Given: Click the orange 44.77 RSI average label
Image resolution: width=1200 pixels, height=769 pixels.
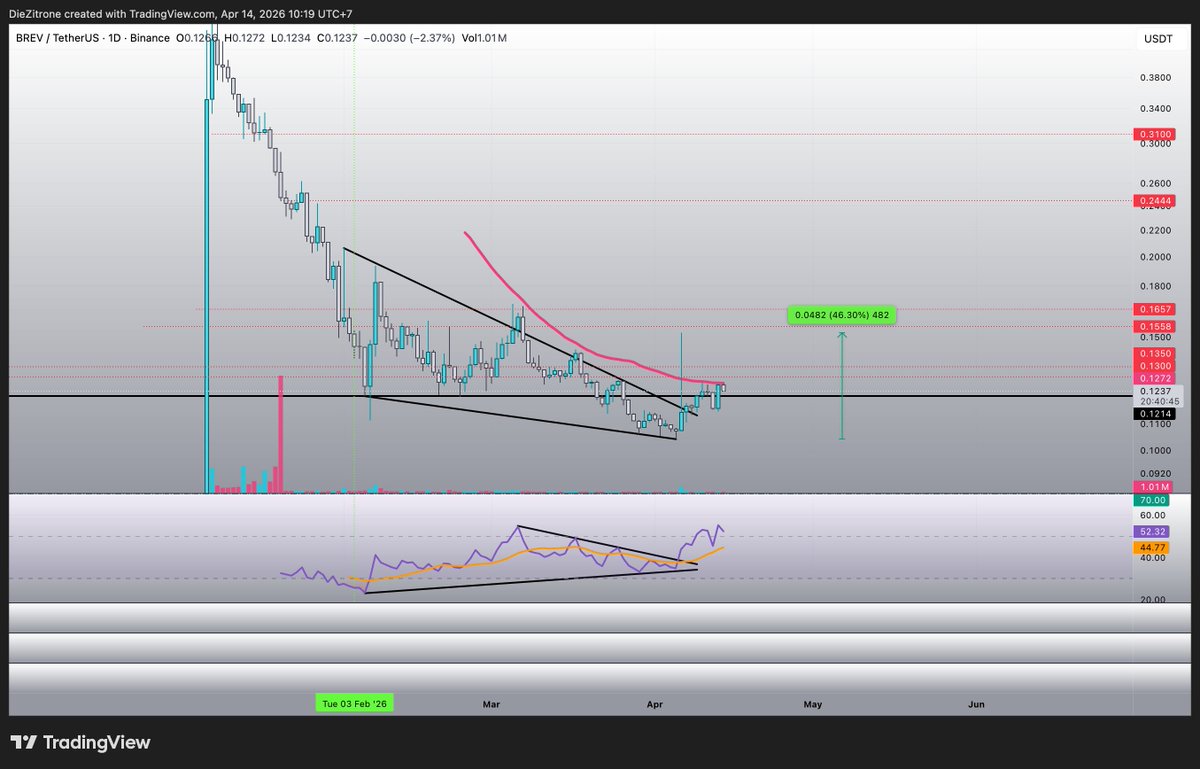Looking at the screenshot, I should [x=1153, y=547].
